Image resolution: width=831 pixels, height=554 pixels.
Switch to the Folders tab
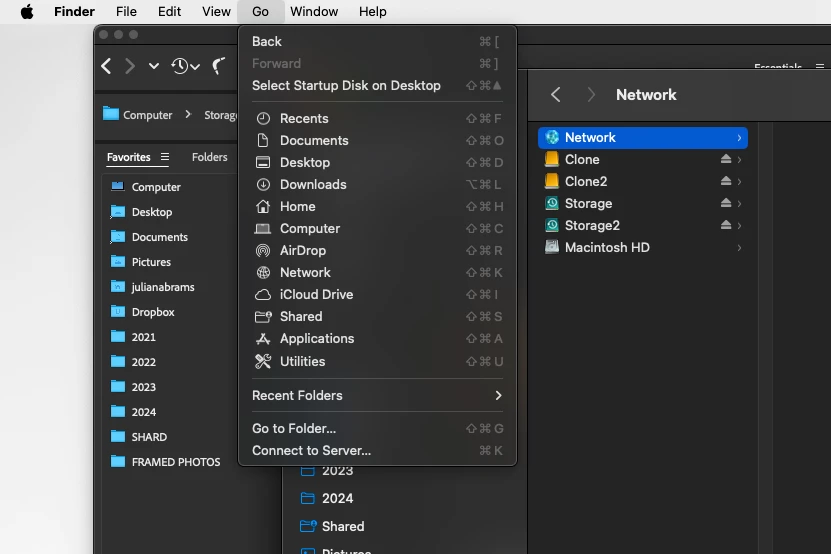(209, 157)
